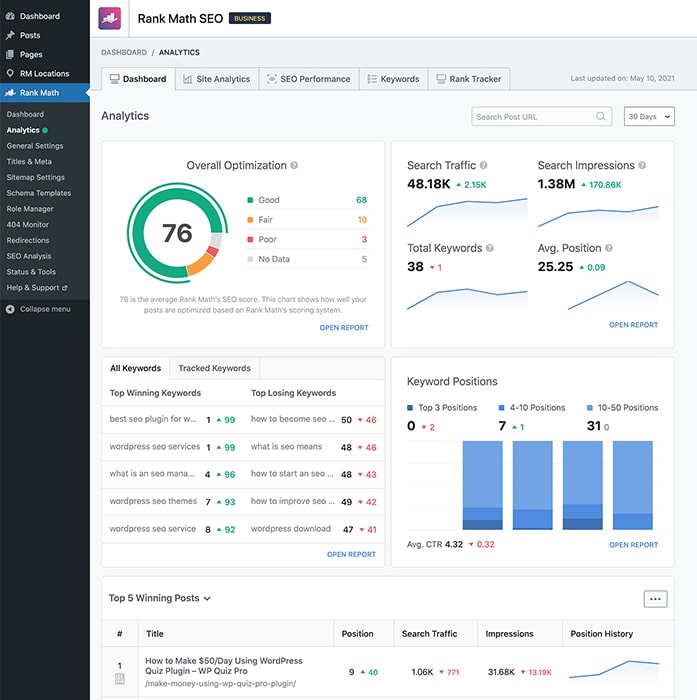This screenshot has width=697, height=700.
Task: Click the Avg. Position help icon
Action: coord(609,248)
